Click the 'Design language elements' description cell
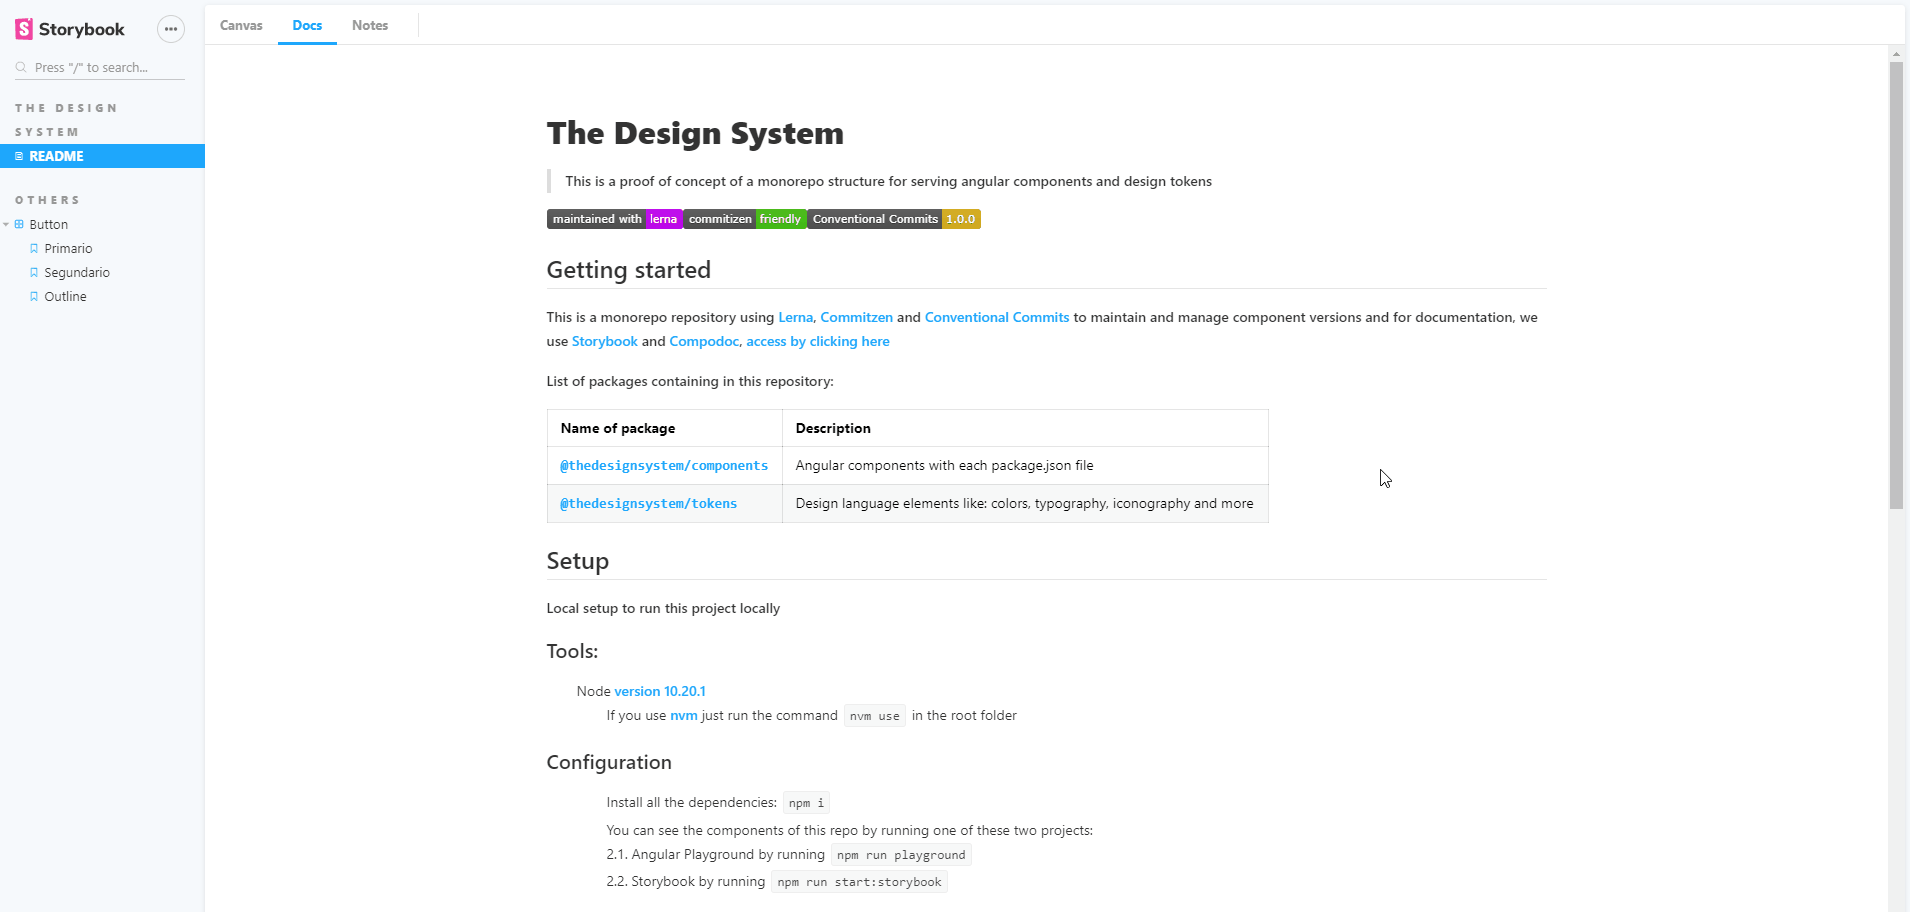Image resolution: width=1910 pixels, height=912 pixels. [x=1024, y=503]
